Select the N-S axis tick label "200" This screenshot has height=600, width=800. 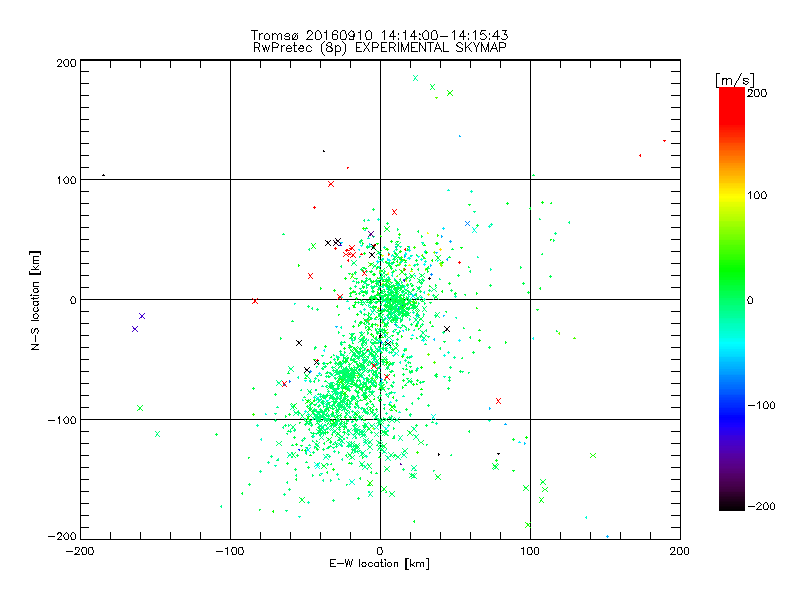66,63
